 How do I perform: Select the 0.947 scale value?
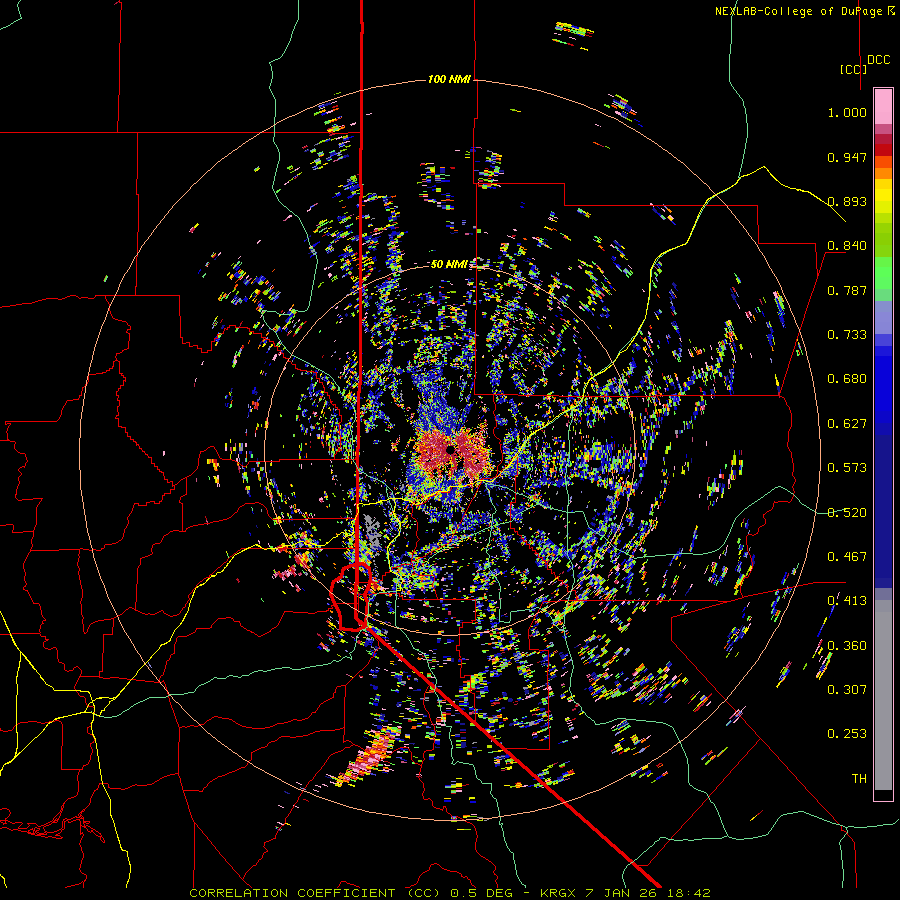[847, 157]
